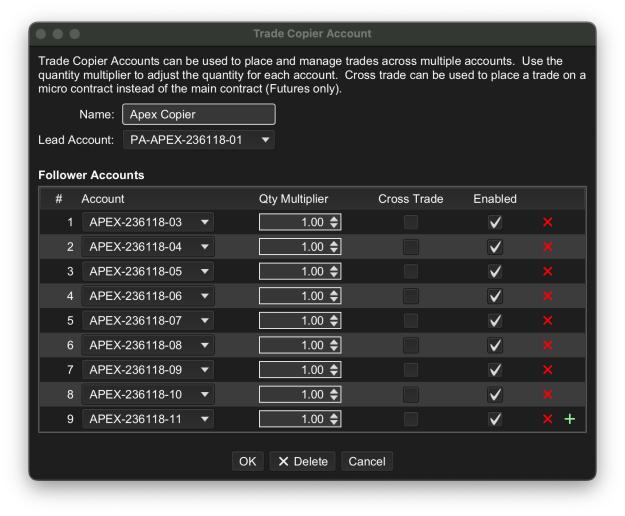Remove follower account APEX-236118-06 with red X

(x=548, y=296)
